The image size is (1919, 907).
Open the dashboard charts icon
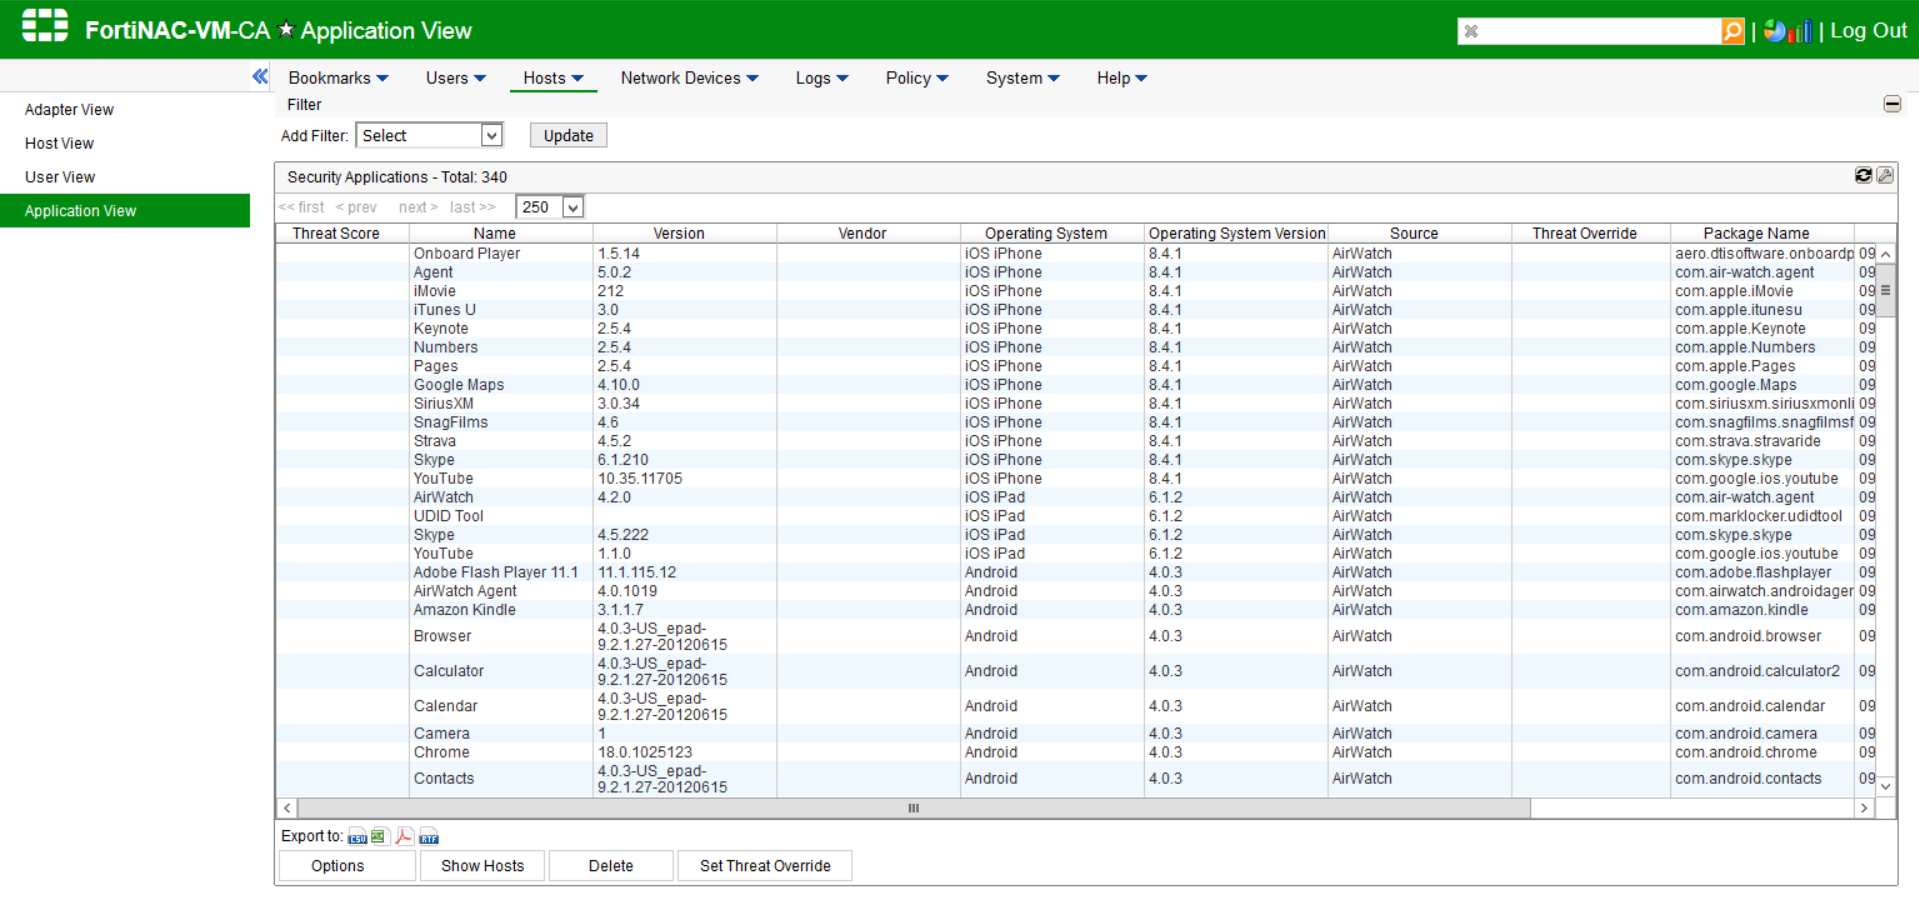tap(1787, 31)
